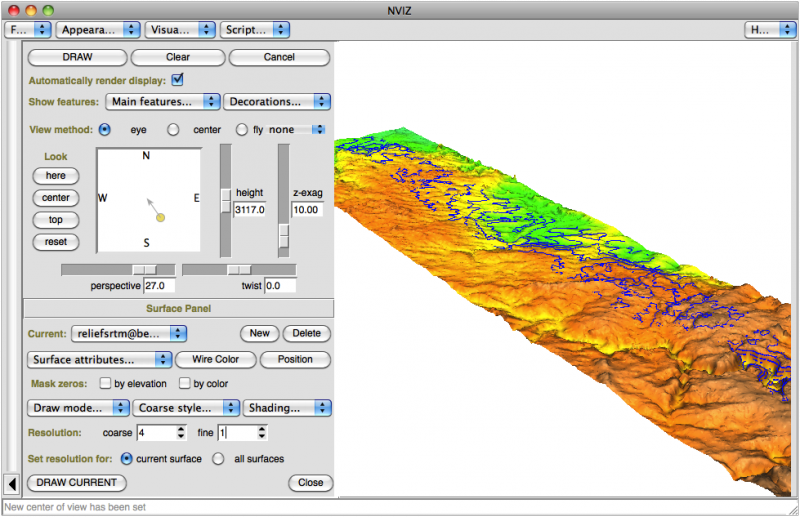Click the yellow eye position marker
Image resolution: width=800 pixels, height=517 pixels.
(160, 217)
